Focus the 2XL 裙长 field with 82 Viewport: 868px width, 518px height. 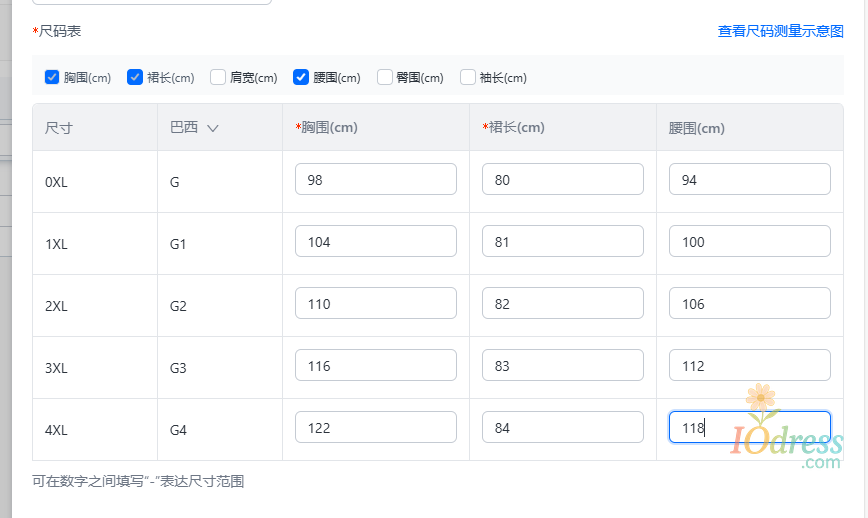pos(562,304)
